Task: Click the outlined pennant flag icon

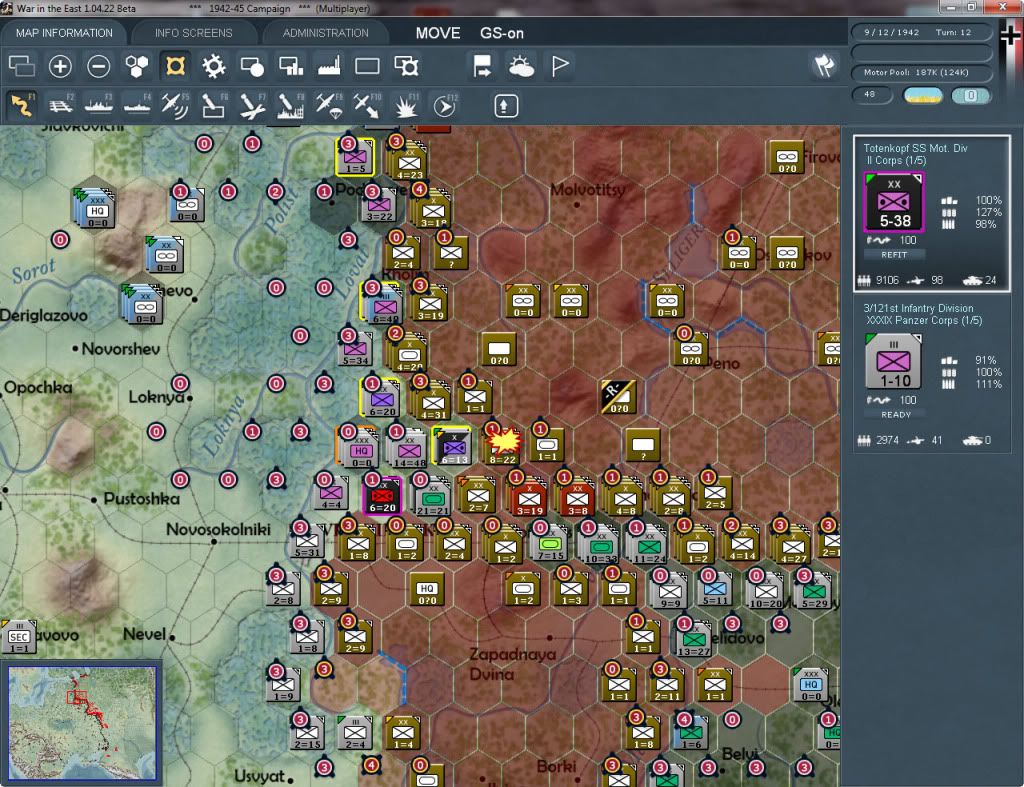Action: pyautogui.click(x=560, y=66)
